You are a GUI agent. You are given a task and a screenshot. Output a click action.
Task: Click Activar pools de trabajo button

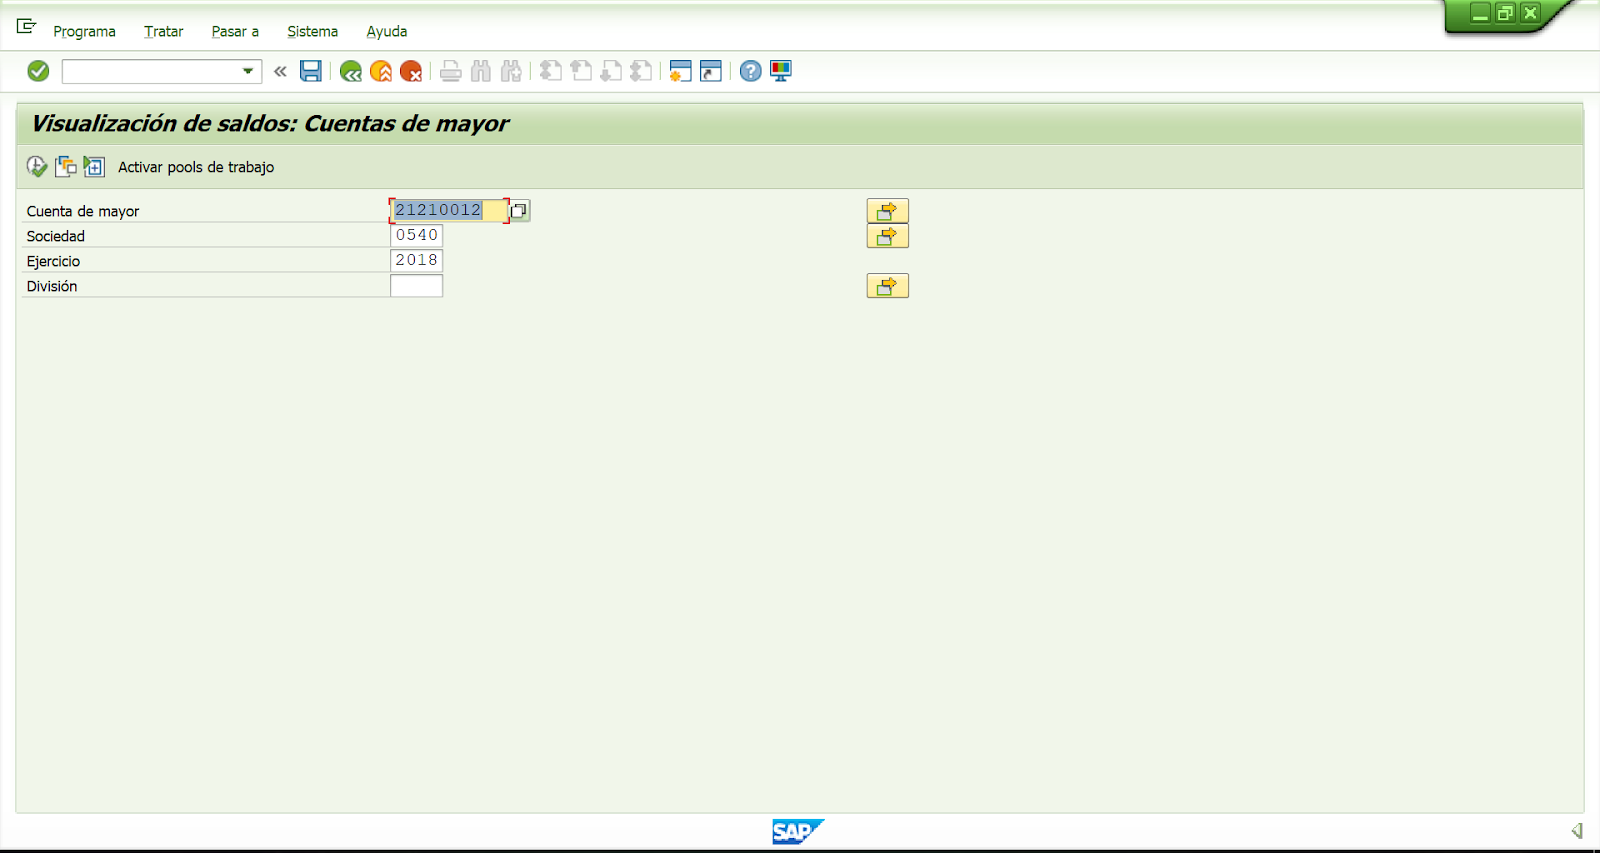coord(196,167)
